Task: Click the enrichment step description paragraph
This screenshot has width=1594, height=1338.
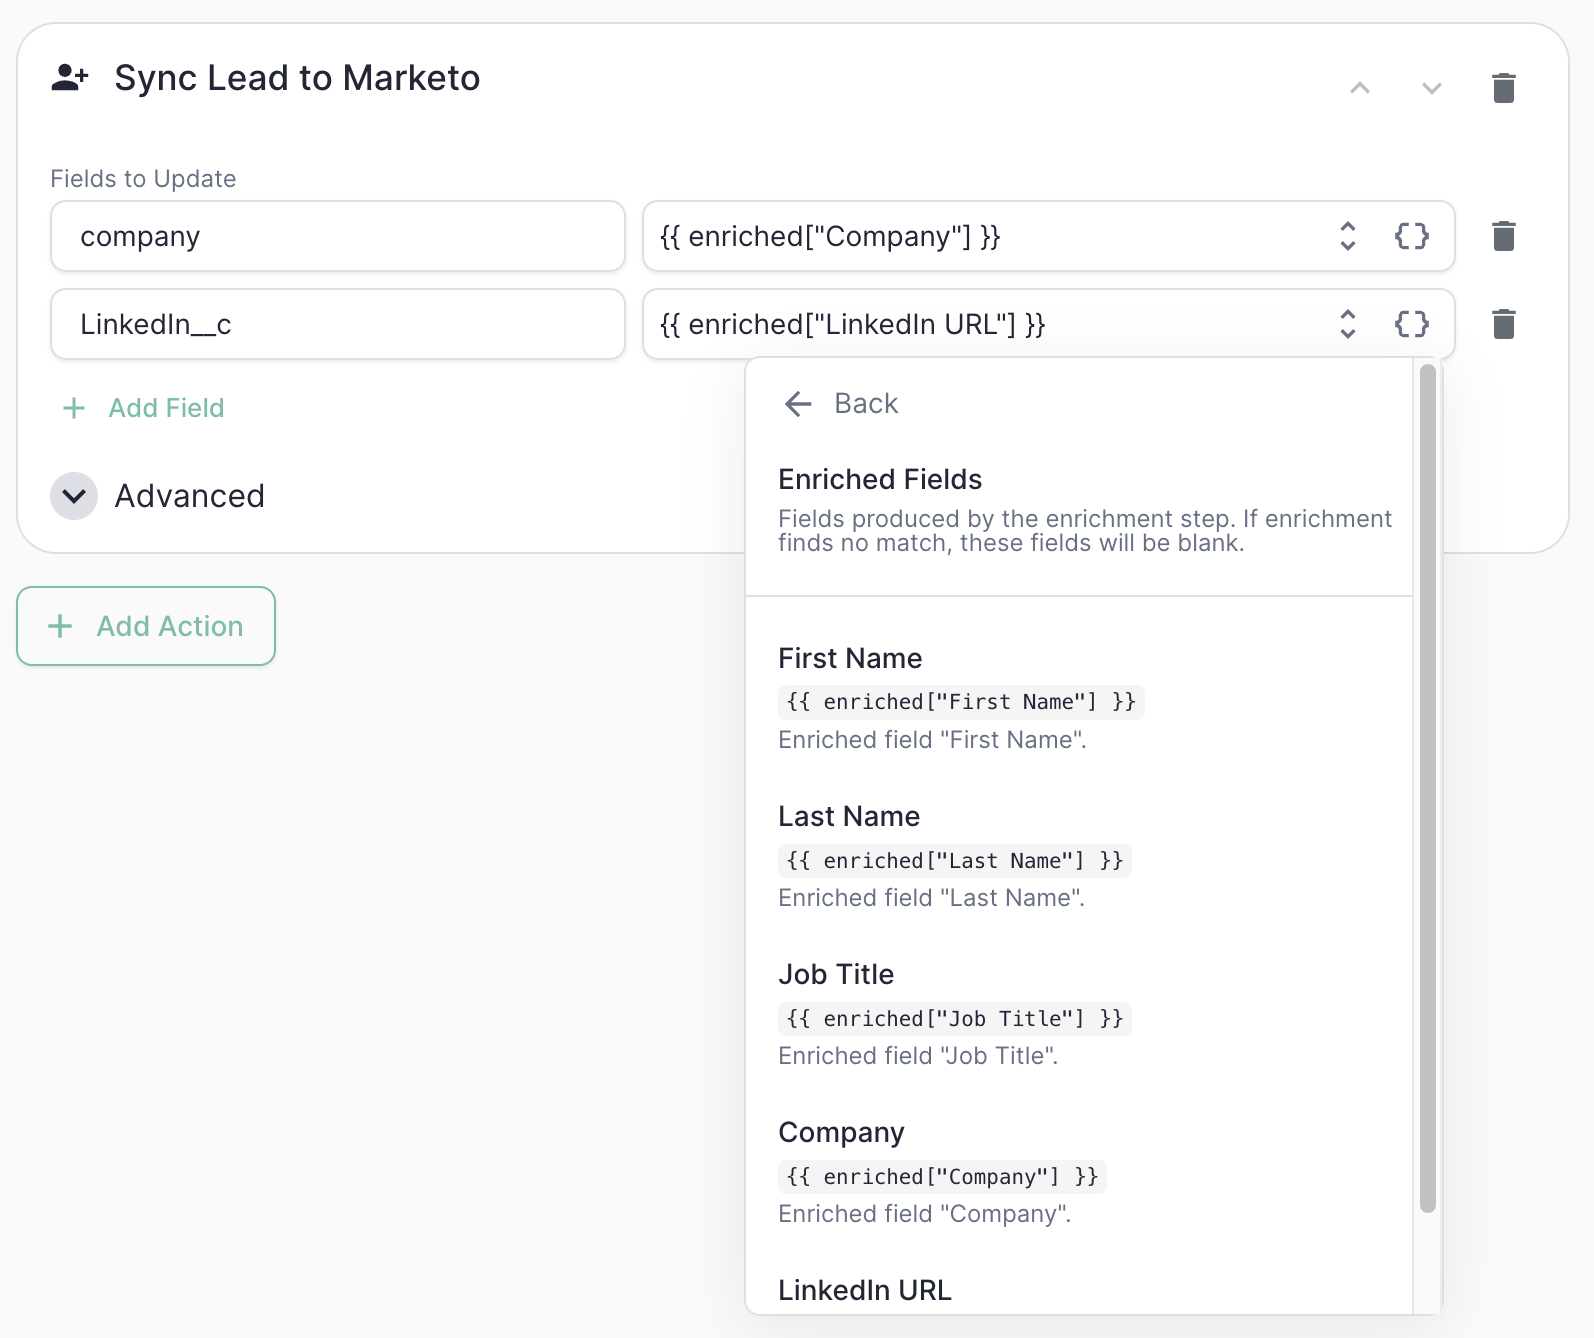Action: [1085, 531]
